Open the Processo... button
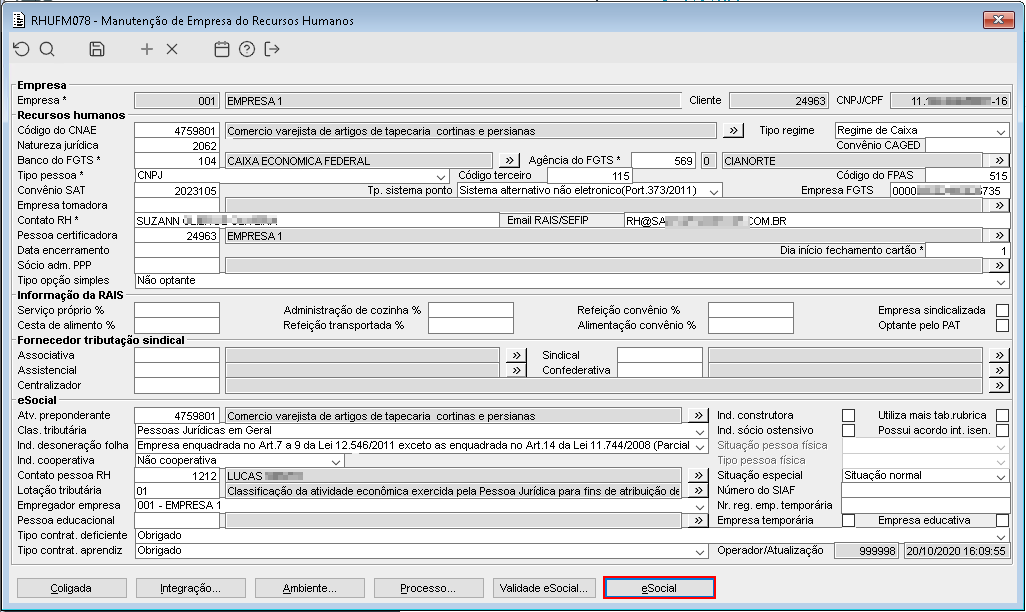The image size is (1026, 612). click(429, 588)
